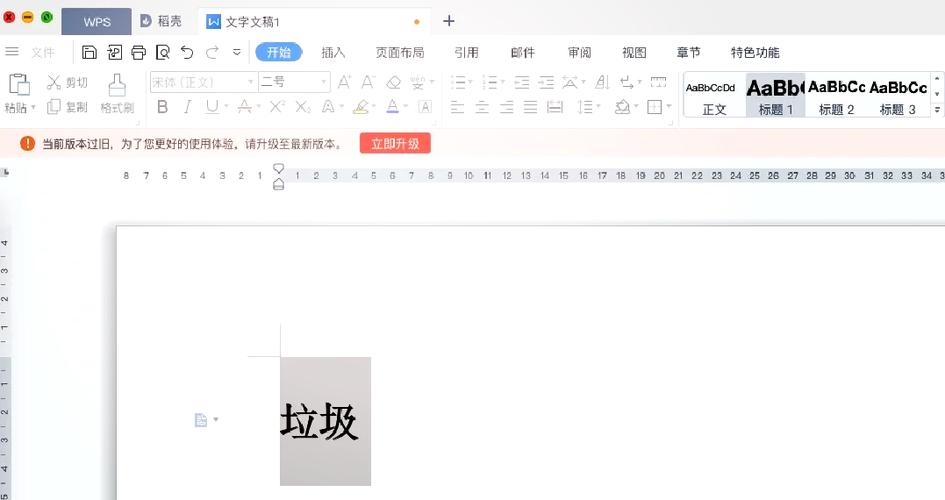
Task: Open the 文件 menu
Action: point(43,52)
